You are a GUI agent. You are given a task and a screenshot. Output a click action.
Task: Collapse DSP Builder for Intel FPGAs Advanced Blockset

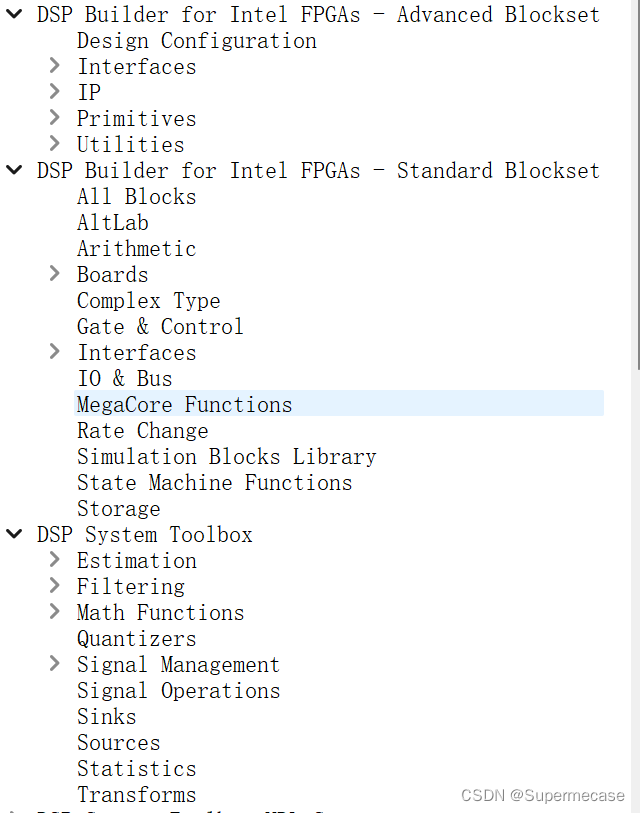click(x=14, y=14)
